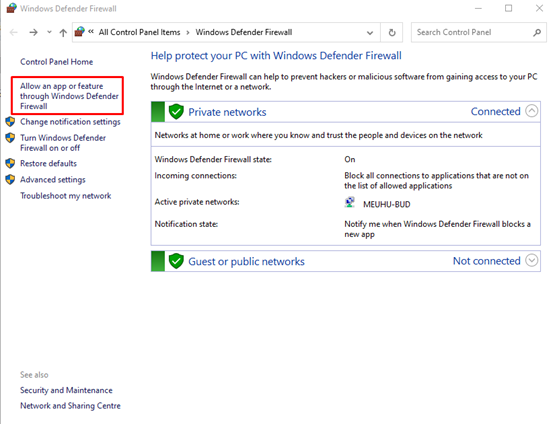The height and width of the screenshot is (424, 555).
Task: Click the firewall icon in address bar
Action: (80, 32)
